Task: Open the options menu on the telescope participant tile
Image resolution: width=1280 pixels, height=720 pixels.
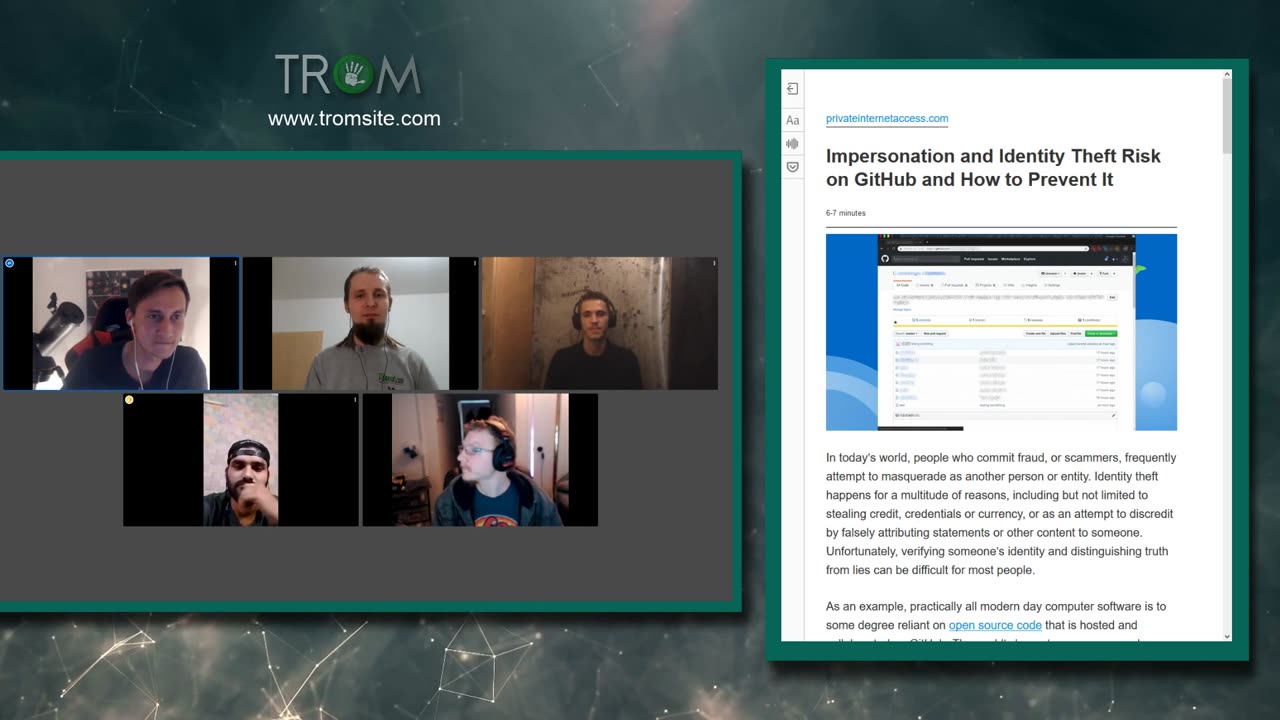Action: [x=236, y=263]
